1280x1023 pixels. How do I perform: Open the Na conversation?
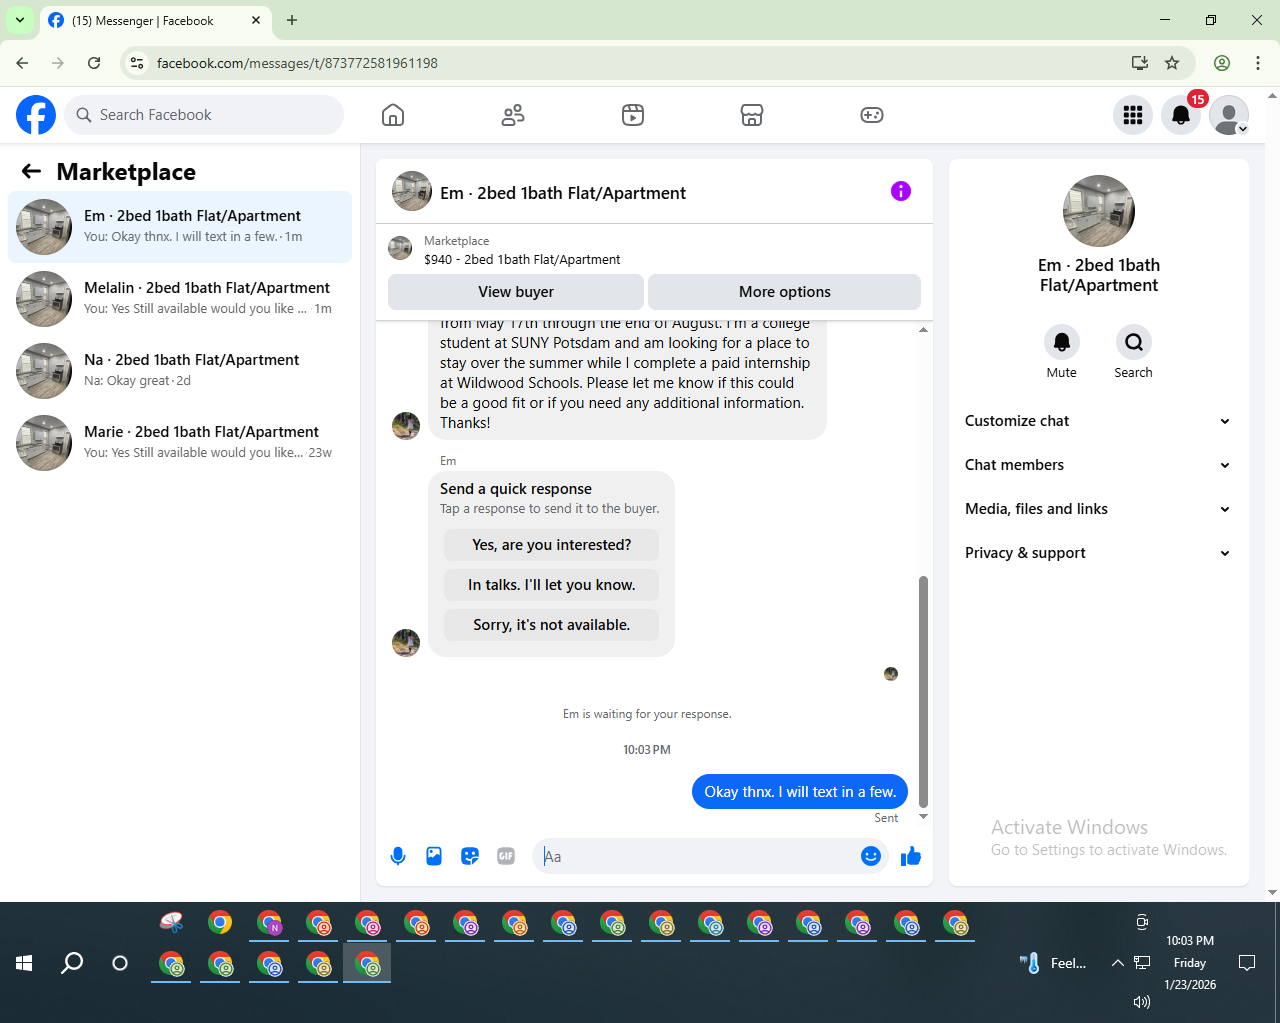tap(180, 371)
